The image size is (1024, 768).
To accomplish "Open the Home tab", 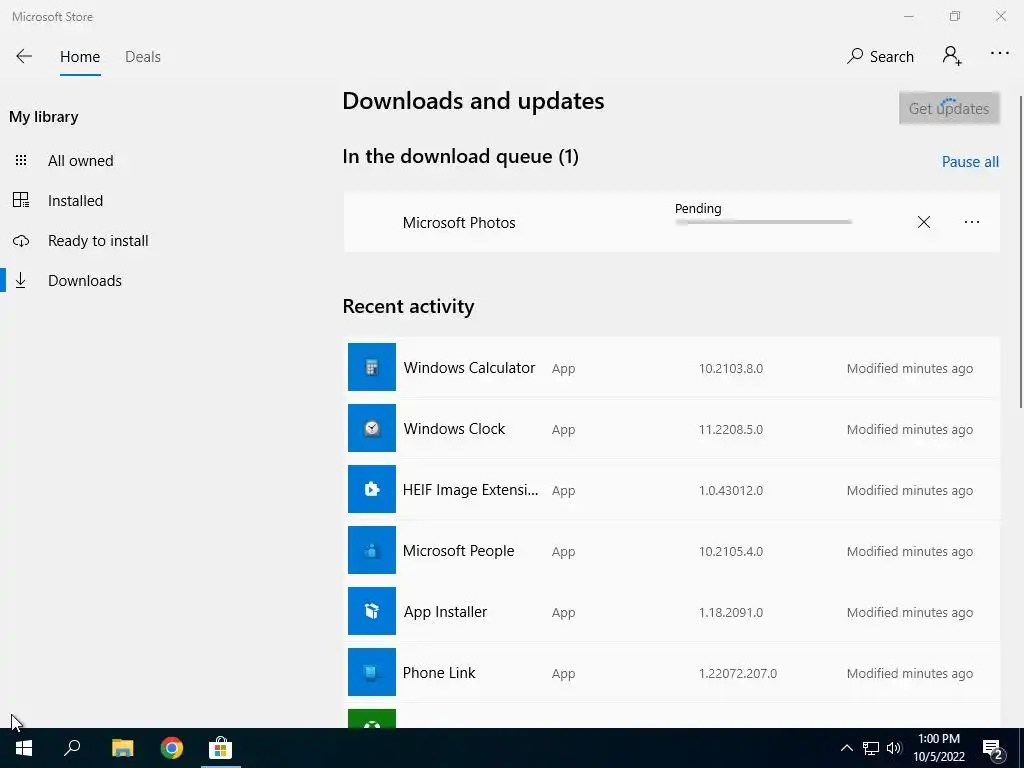I will coord(80,57).
